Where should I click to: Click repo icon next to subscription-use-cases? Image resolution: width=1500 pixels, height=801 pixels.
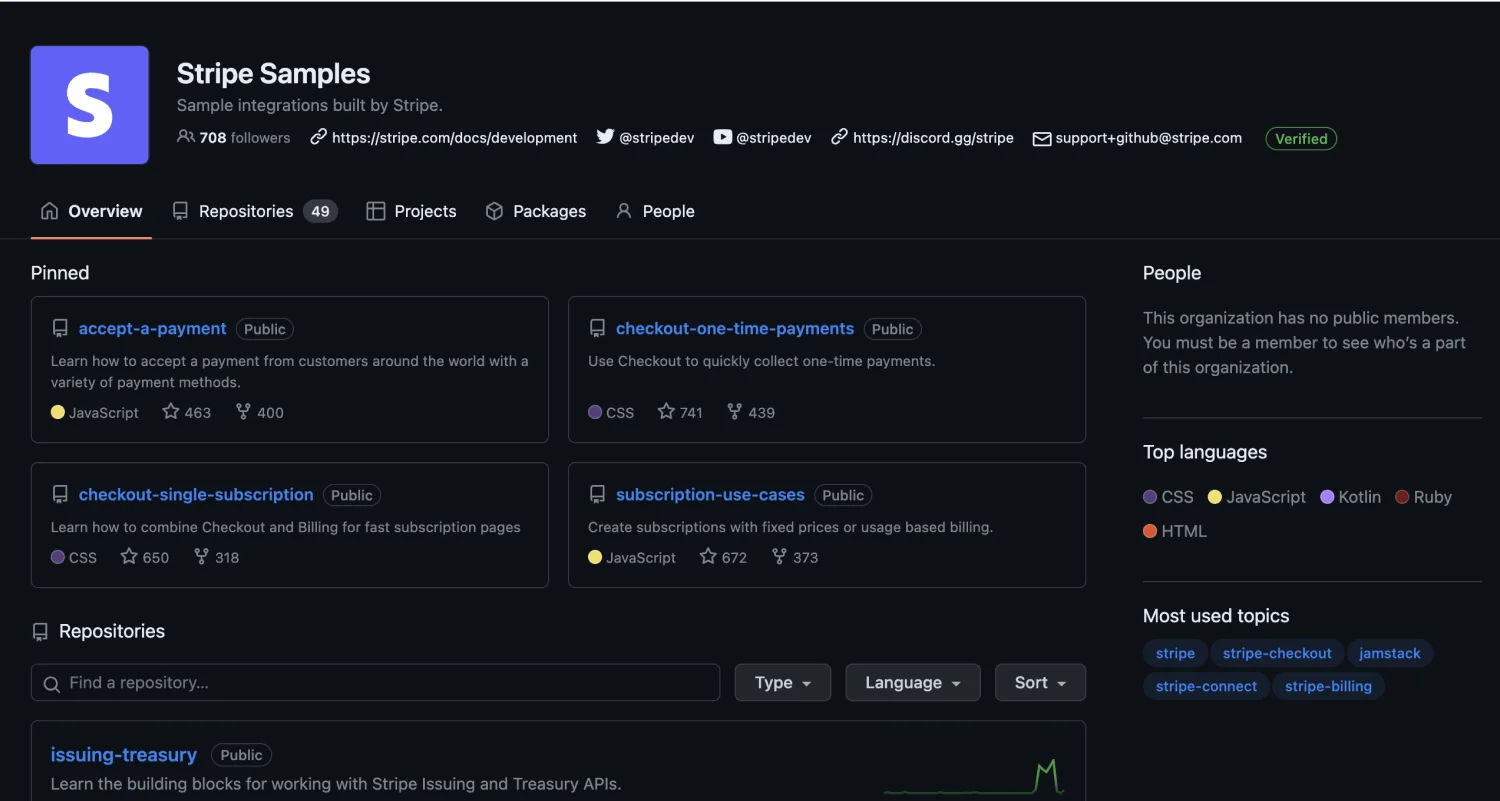click(x=597, y=494)
